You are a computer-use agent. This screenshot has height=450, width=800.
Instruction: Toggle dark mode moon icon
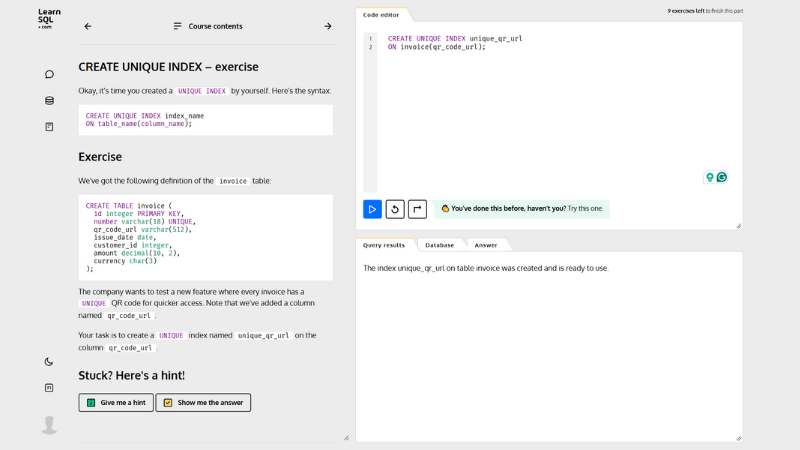49,362
